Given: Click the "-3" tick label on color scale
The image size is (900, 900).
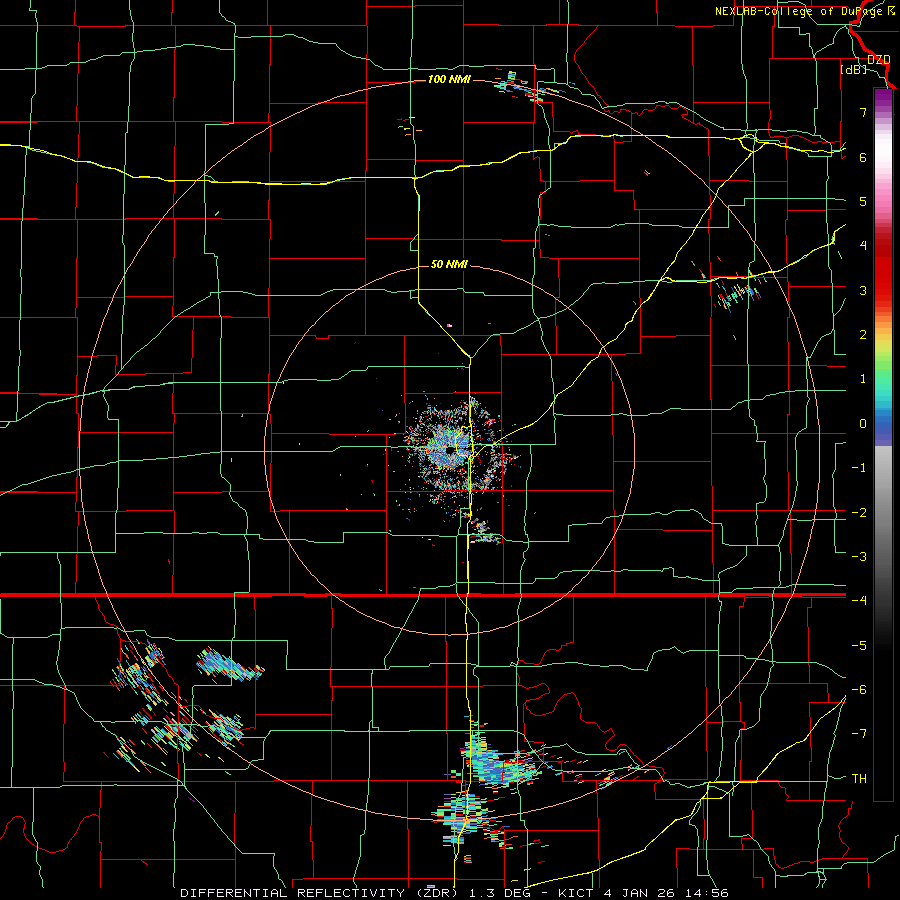Looking at the screenshot, I should [859, 557].
